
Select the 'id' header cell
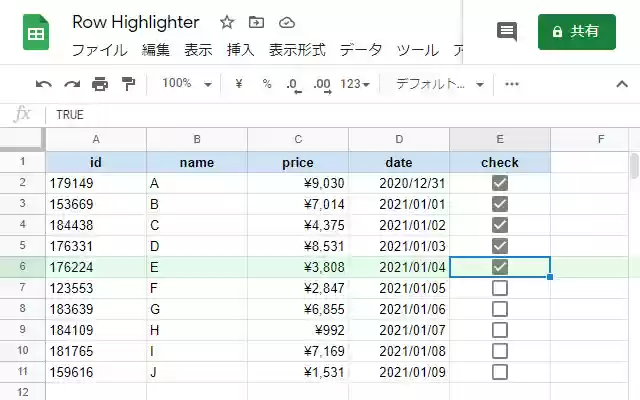(96, 162)
